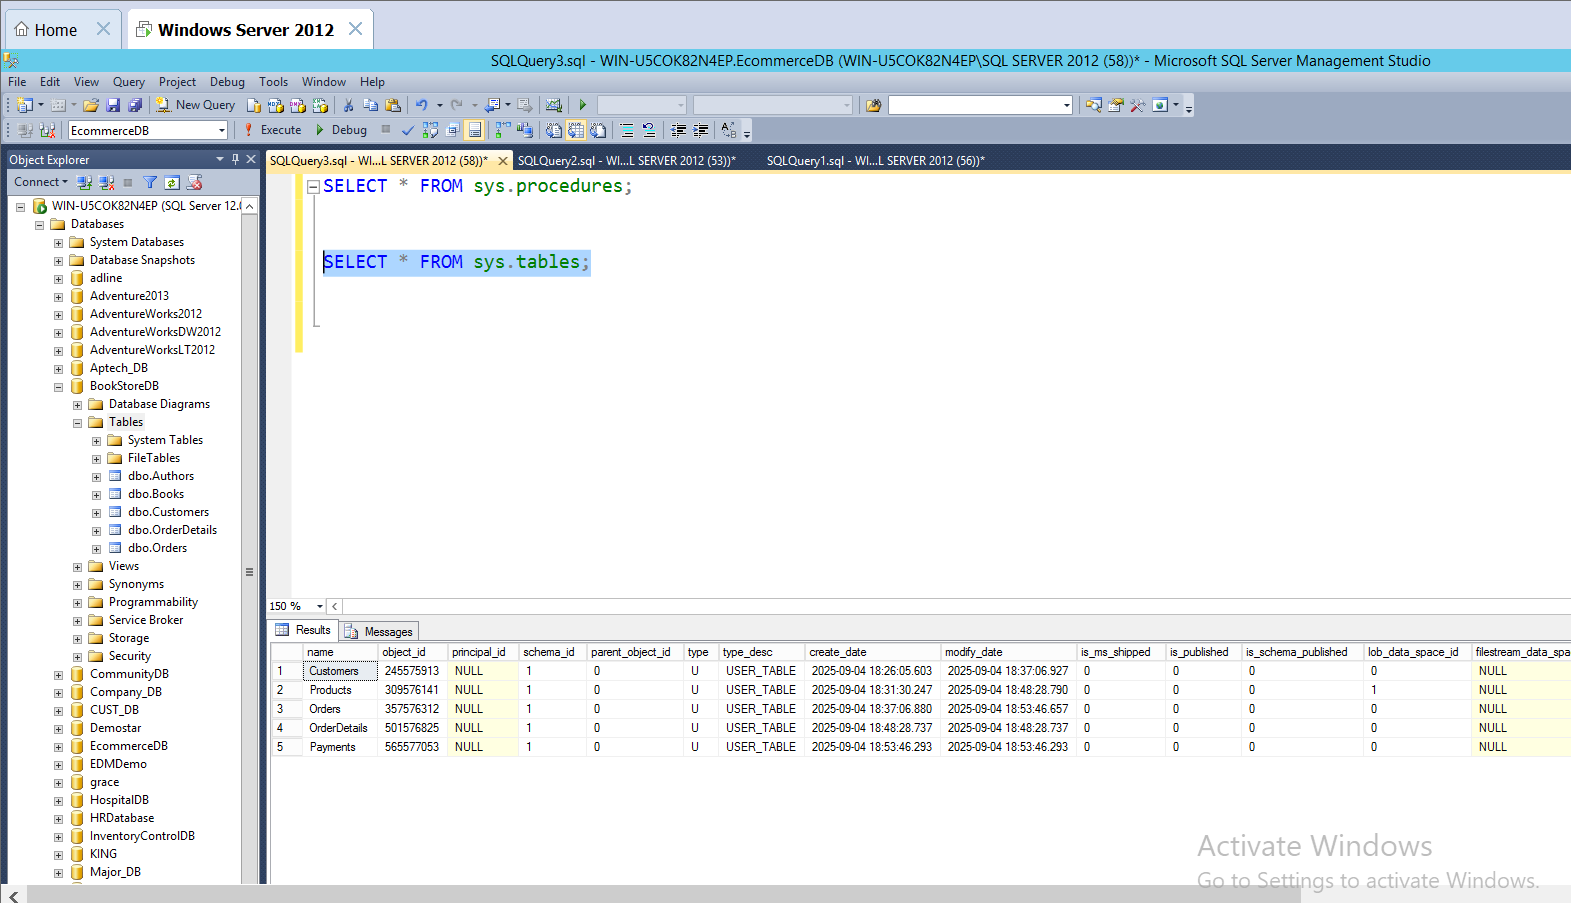The height and width of the screenshot is (903, 1571).
Task: Click Object Explorer Disconnect icon
Action: click(x=106, y=182)
